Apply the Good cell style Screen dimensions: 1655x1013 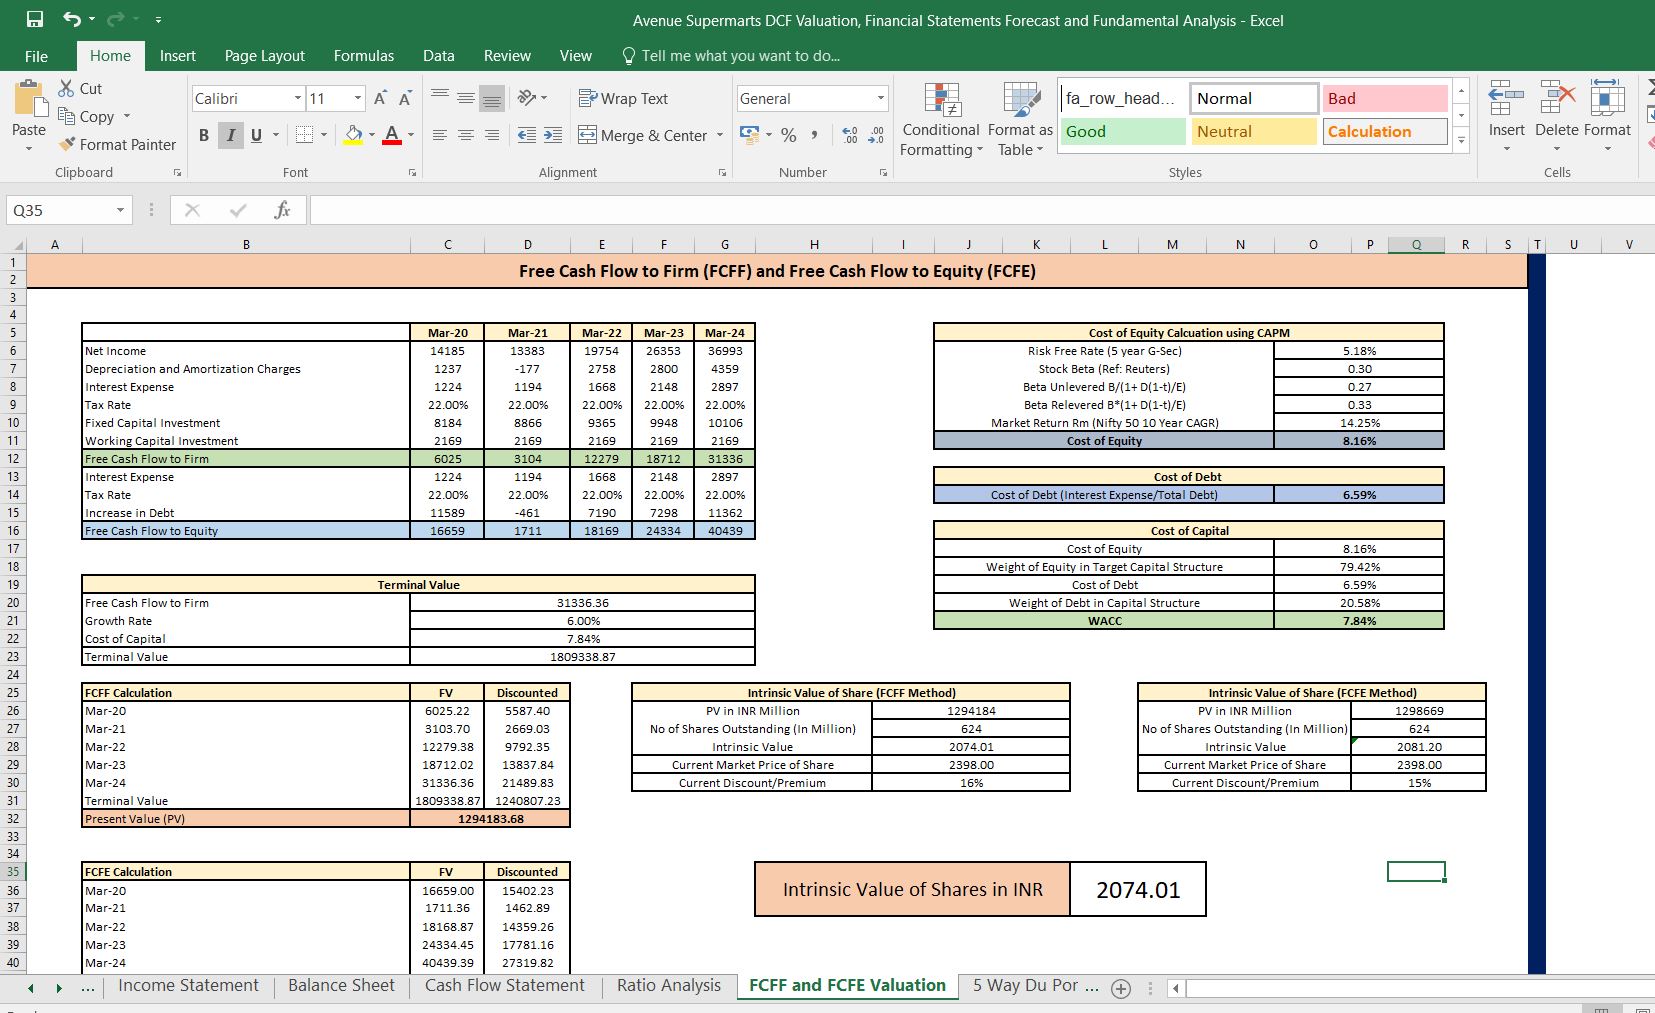click(x=1122, y=131)
